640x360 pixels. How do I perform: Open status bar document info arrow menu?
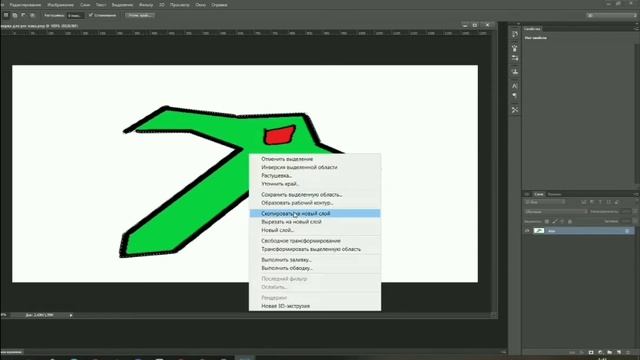(x=71, y=315)
